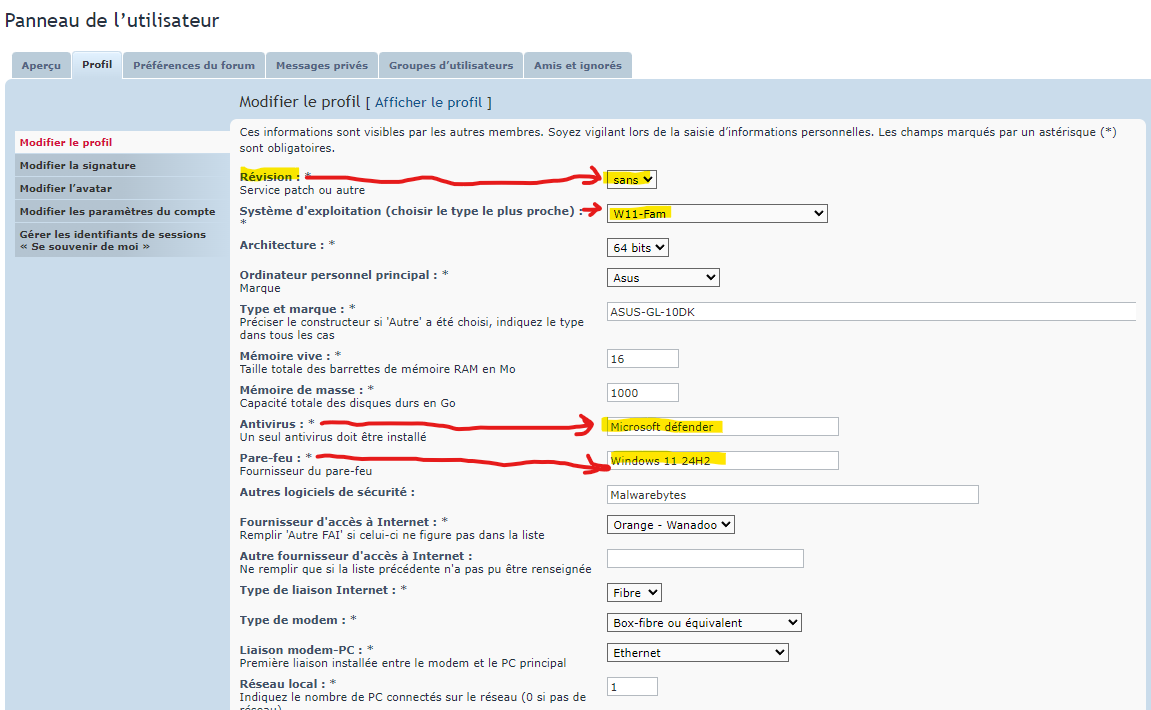Open Modifier la signature in sidebar

[122, 165]
